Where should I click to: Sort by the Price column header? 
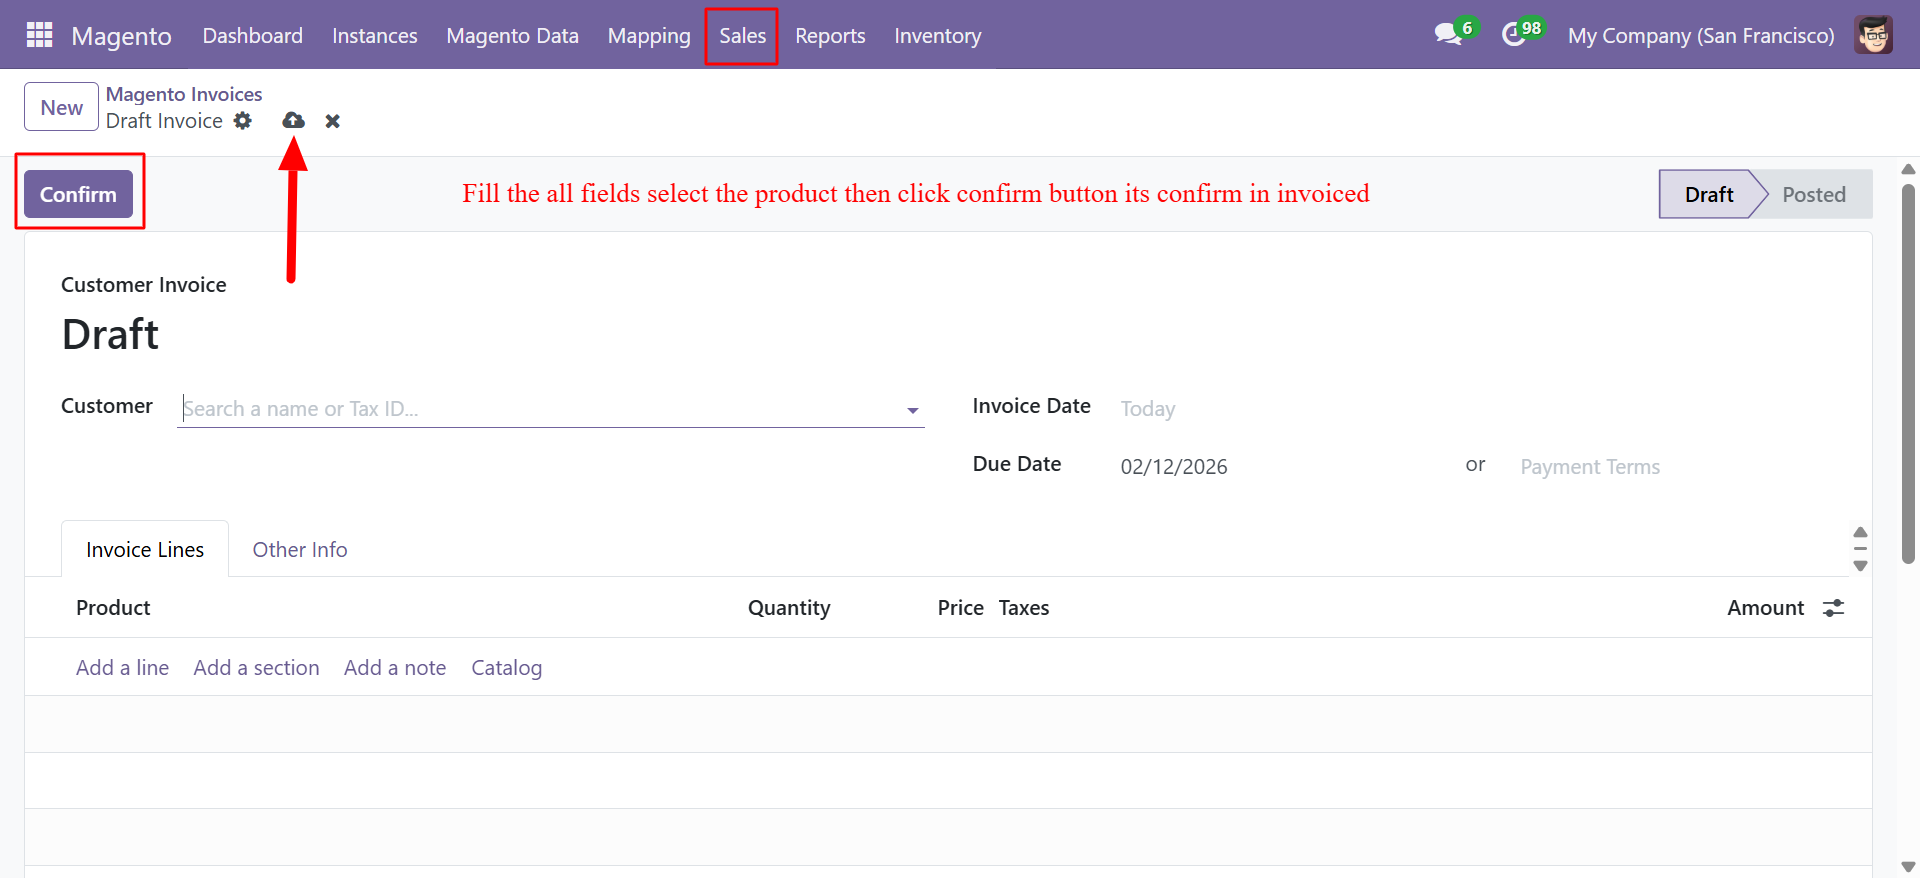pyautogui.click(x=960, y=608)
